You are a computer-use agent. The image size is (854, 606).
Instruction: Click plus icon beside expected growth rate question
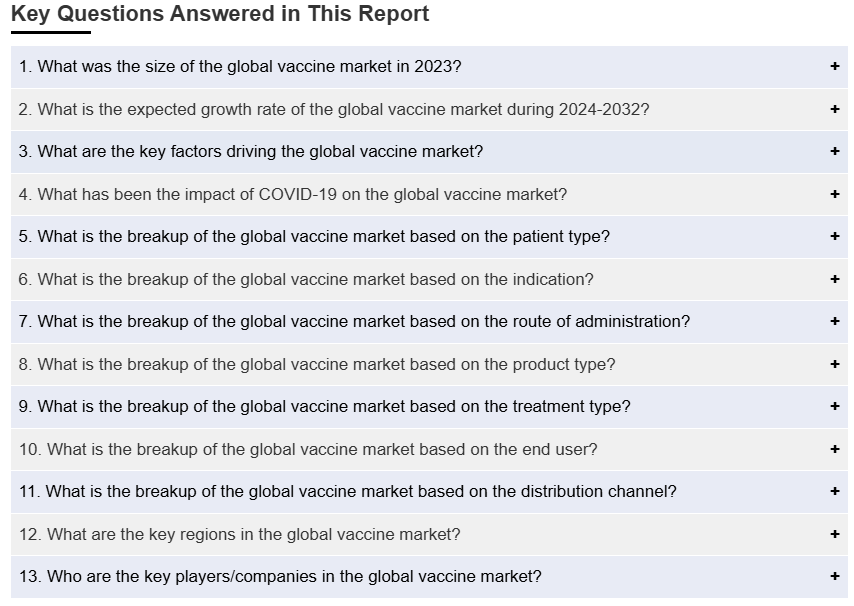835,109
